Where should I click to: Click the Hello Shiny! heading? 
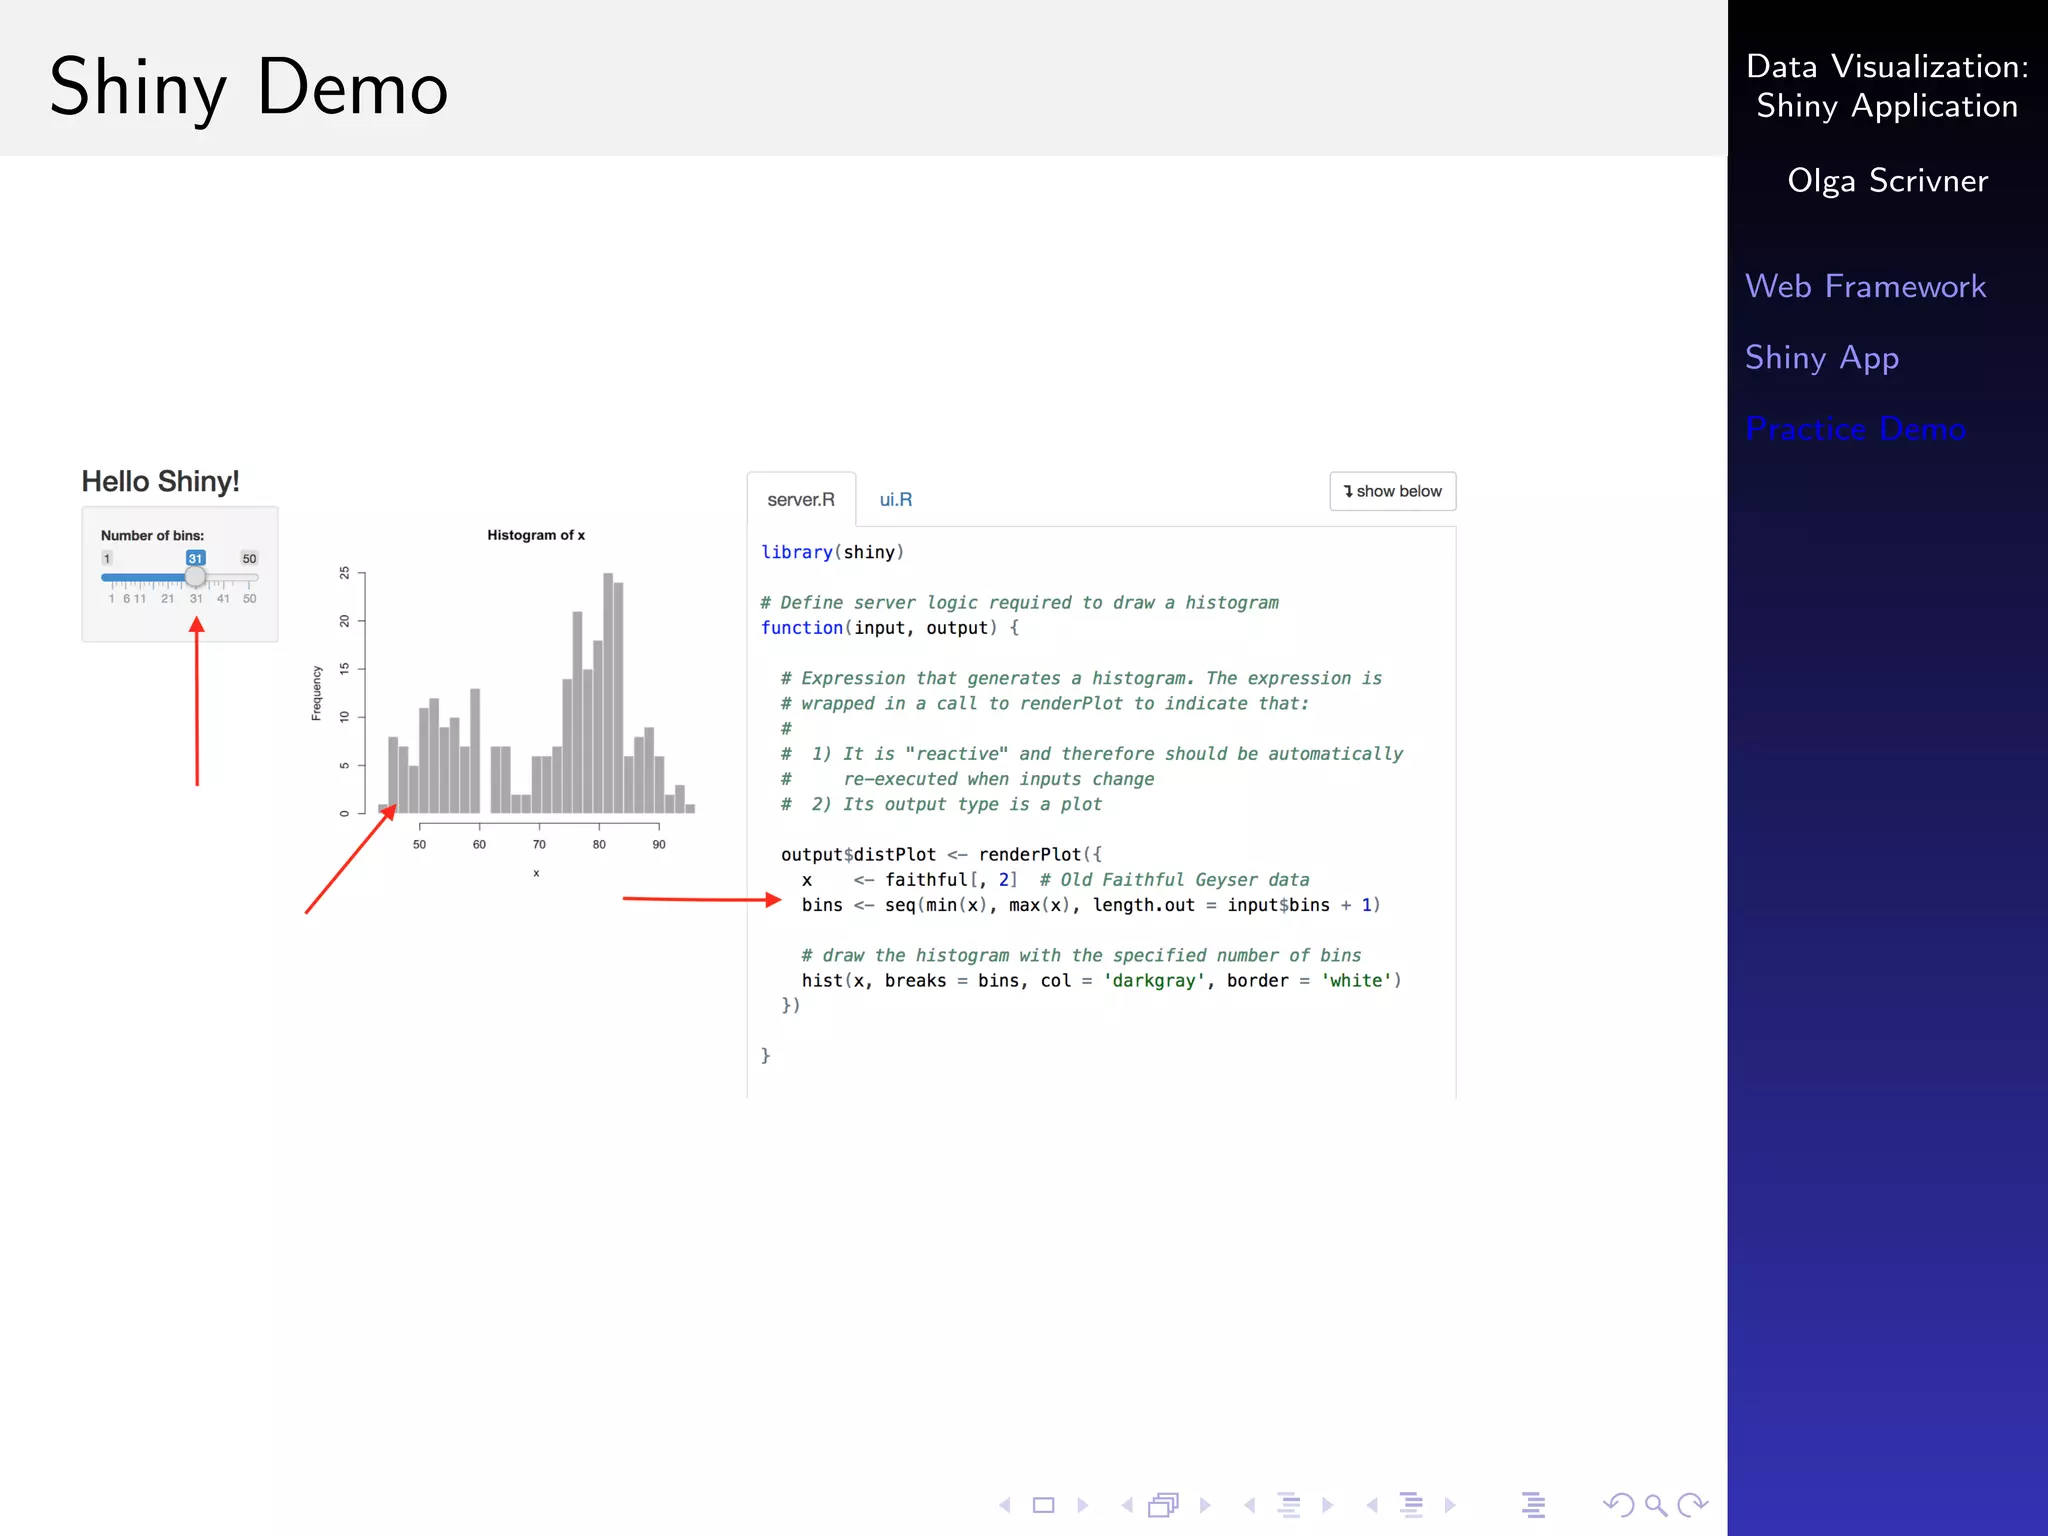click(x=160, y=482)
